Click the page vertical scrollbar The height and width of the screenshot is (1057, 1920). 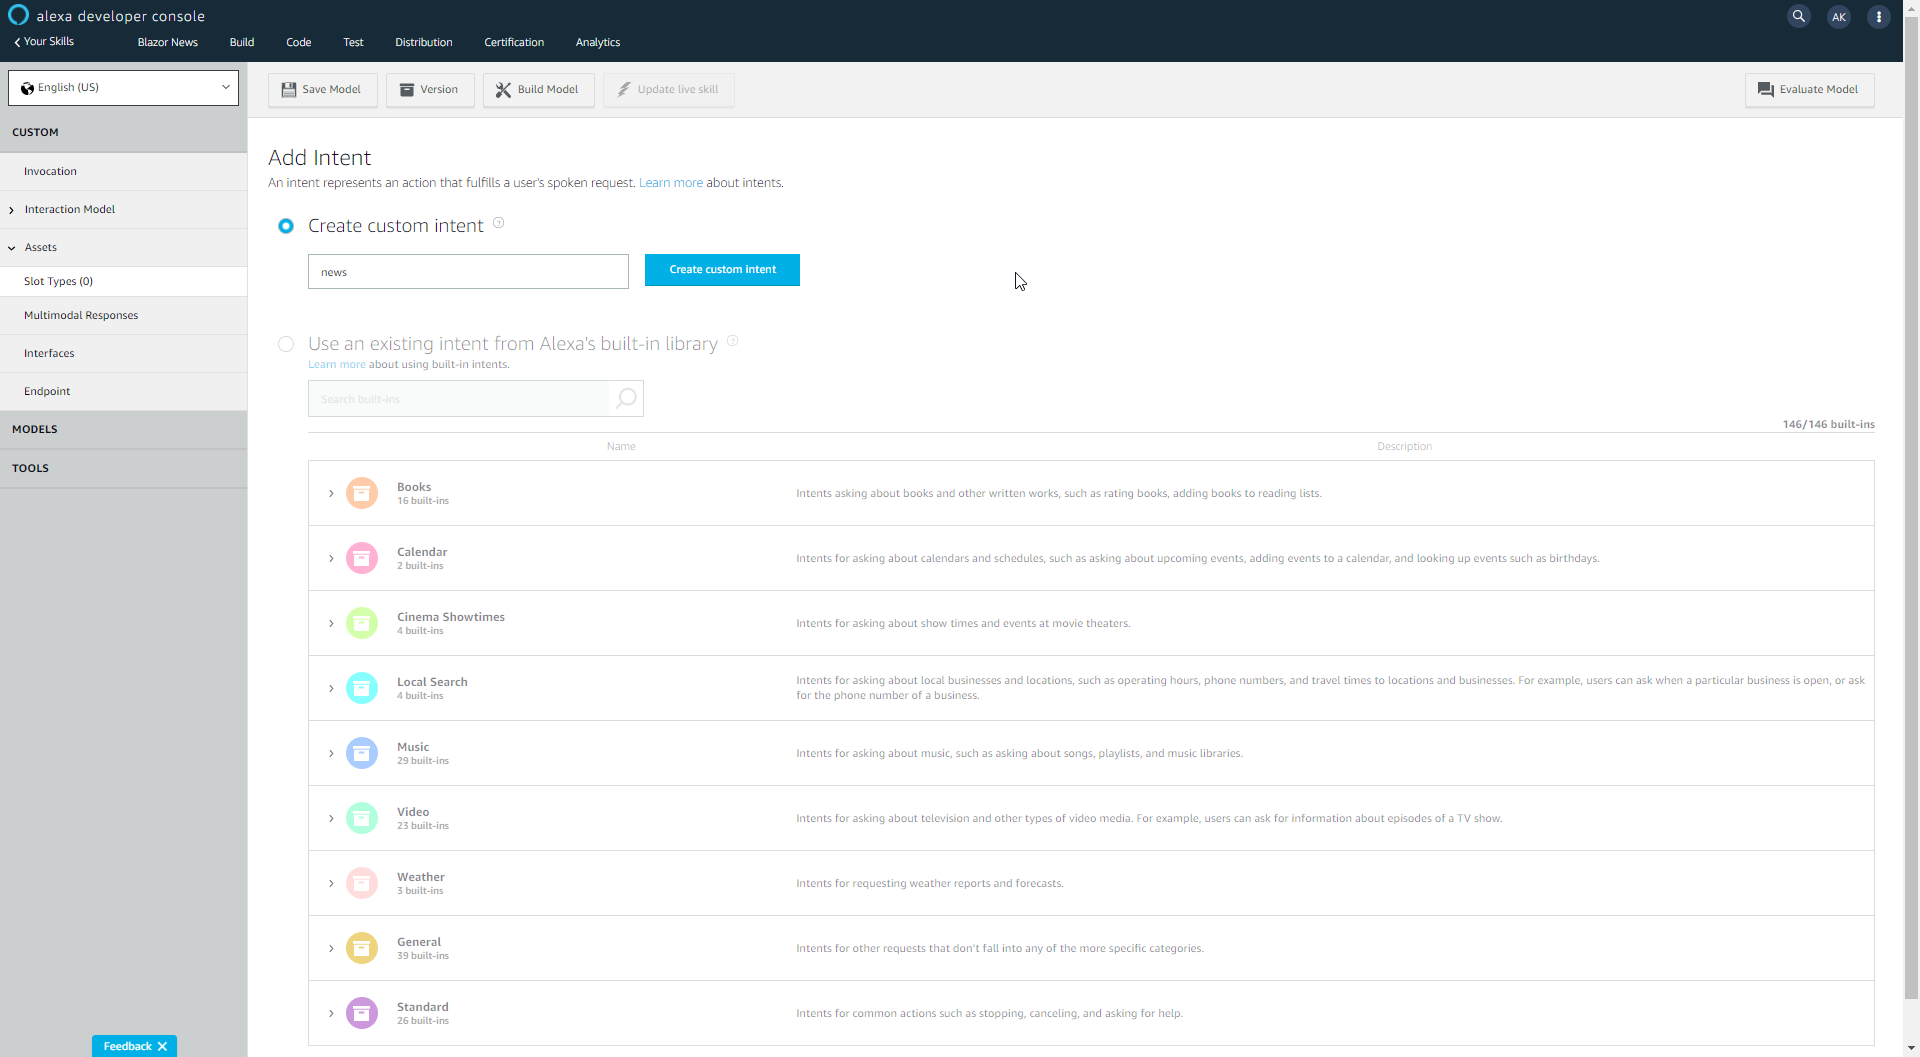click(1912, 507)
